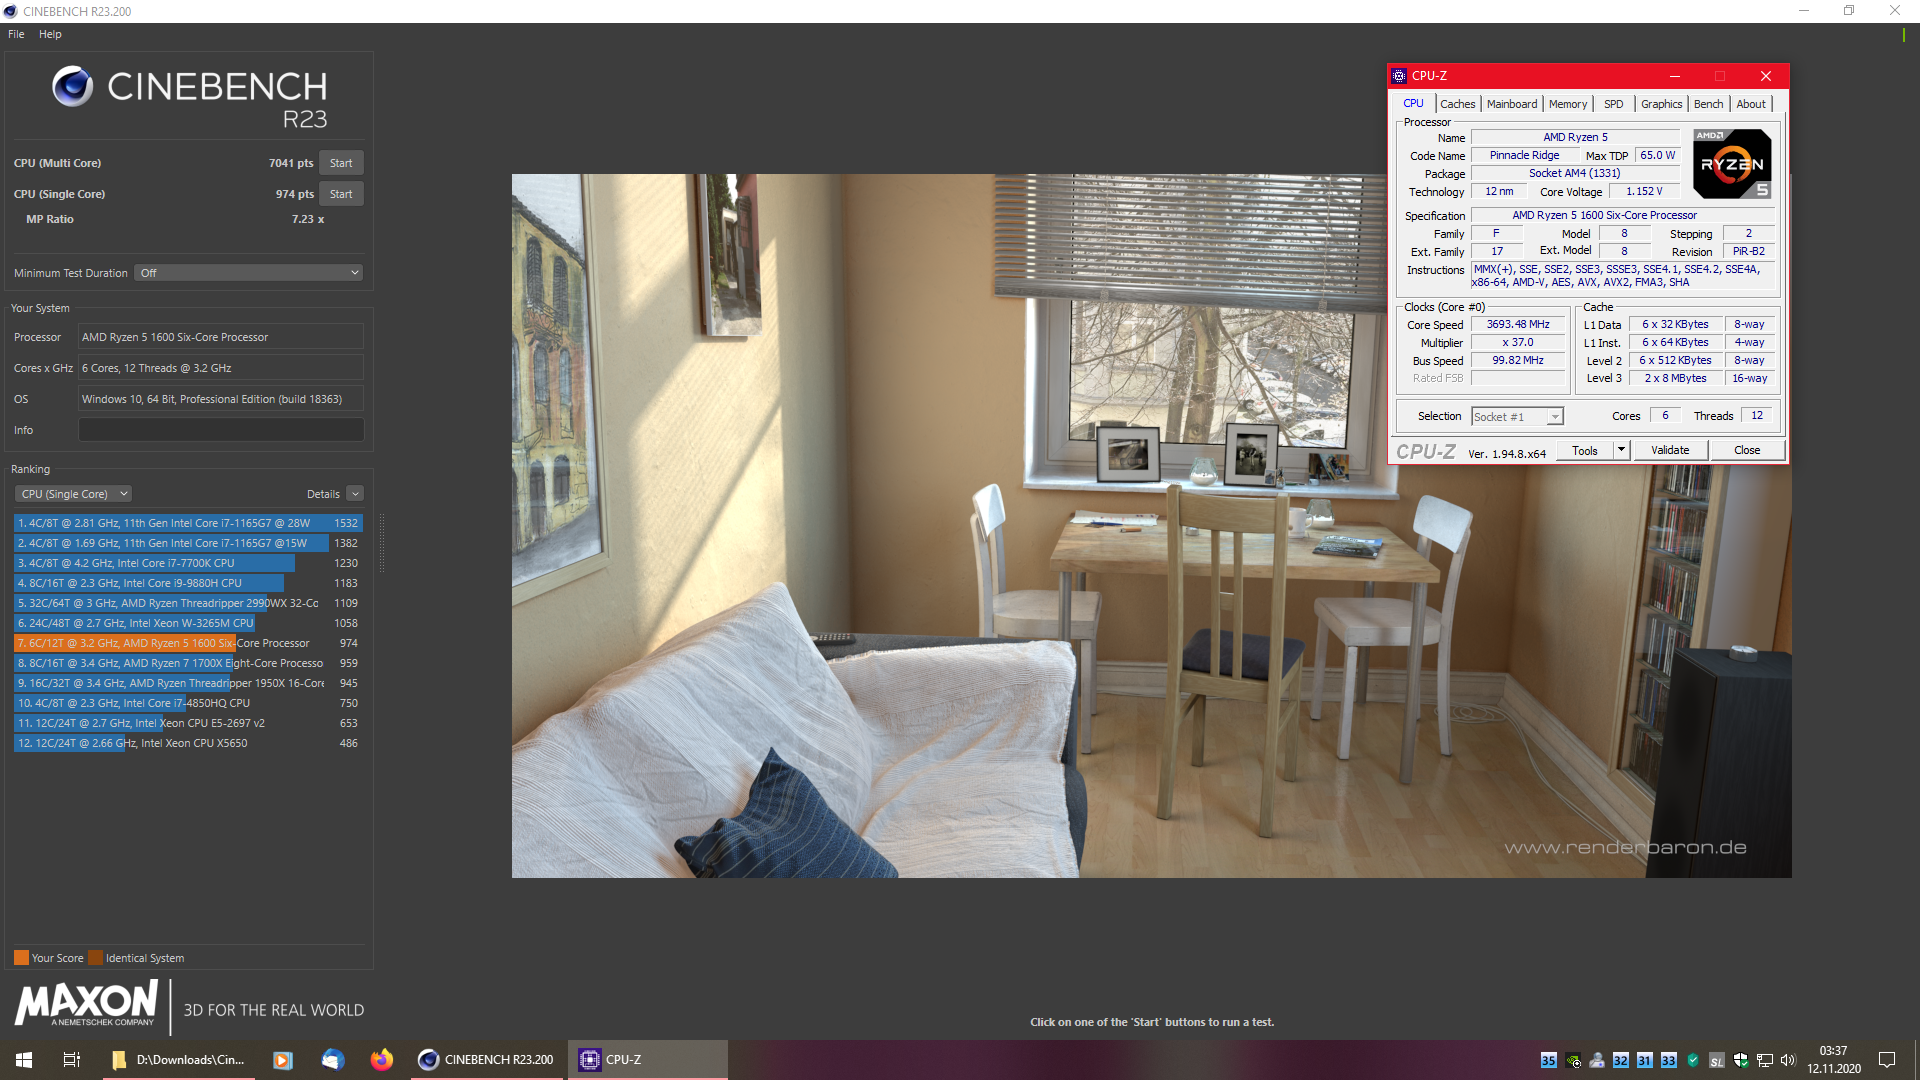The image size is (1920, 1080).
Task: Open the Help menu
Action: coord(50,34)
